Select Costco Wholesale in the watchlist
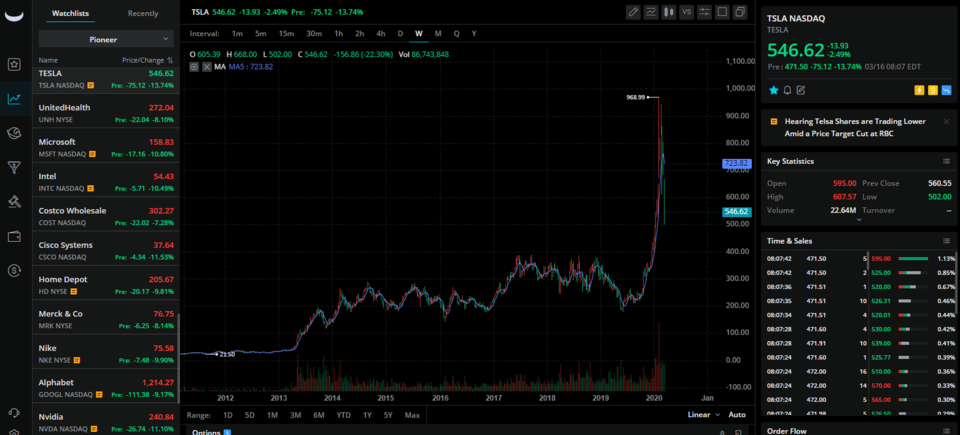The height and width of the screenshot is (435, 960). point(106,216)
